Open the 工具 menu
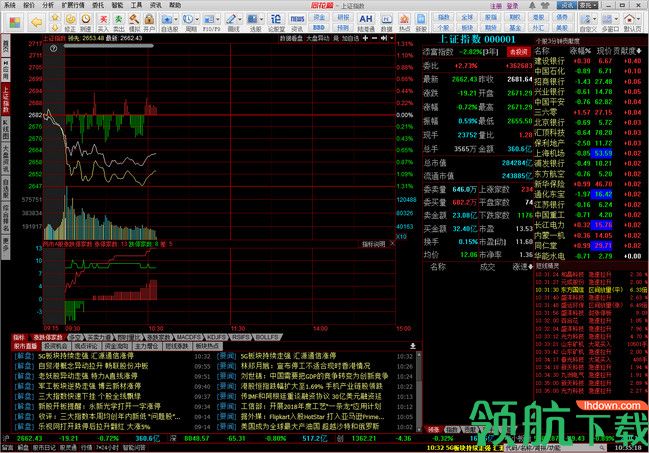 136,5
